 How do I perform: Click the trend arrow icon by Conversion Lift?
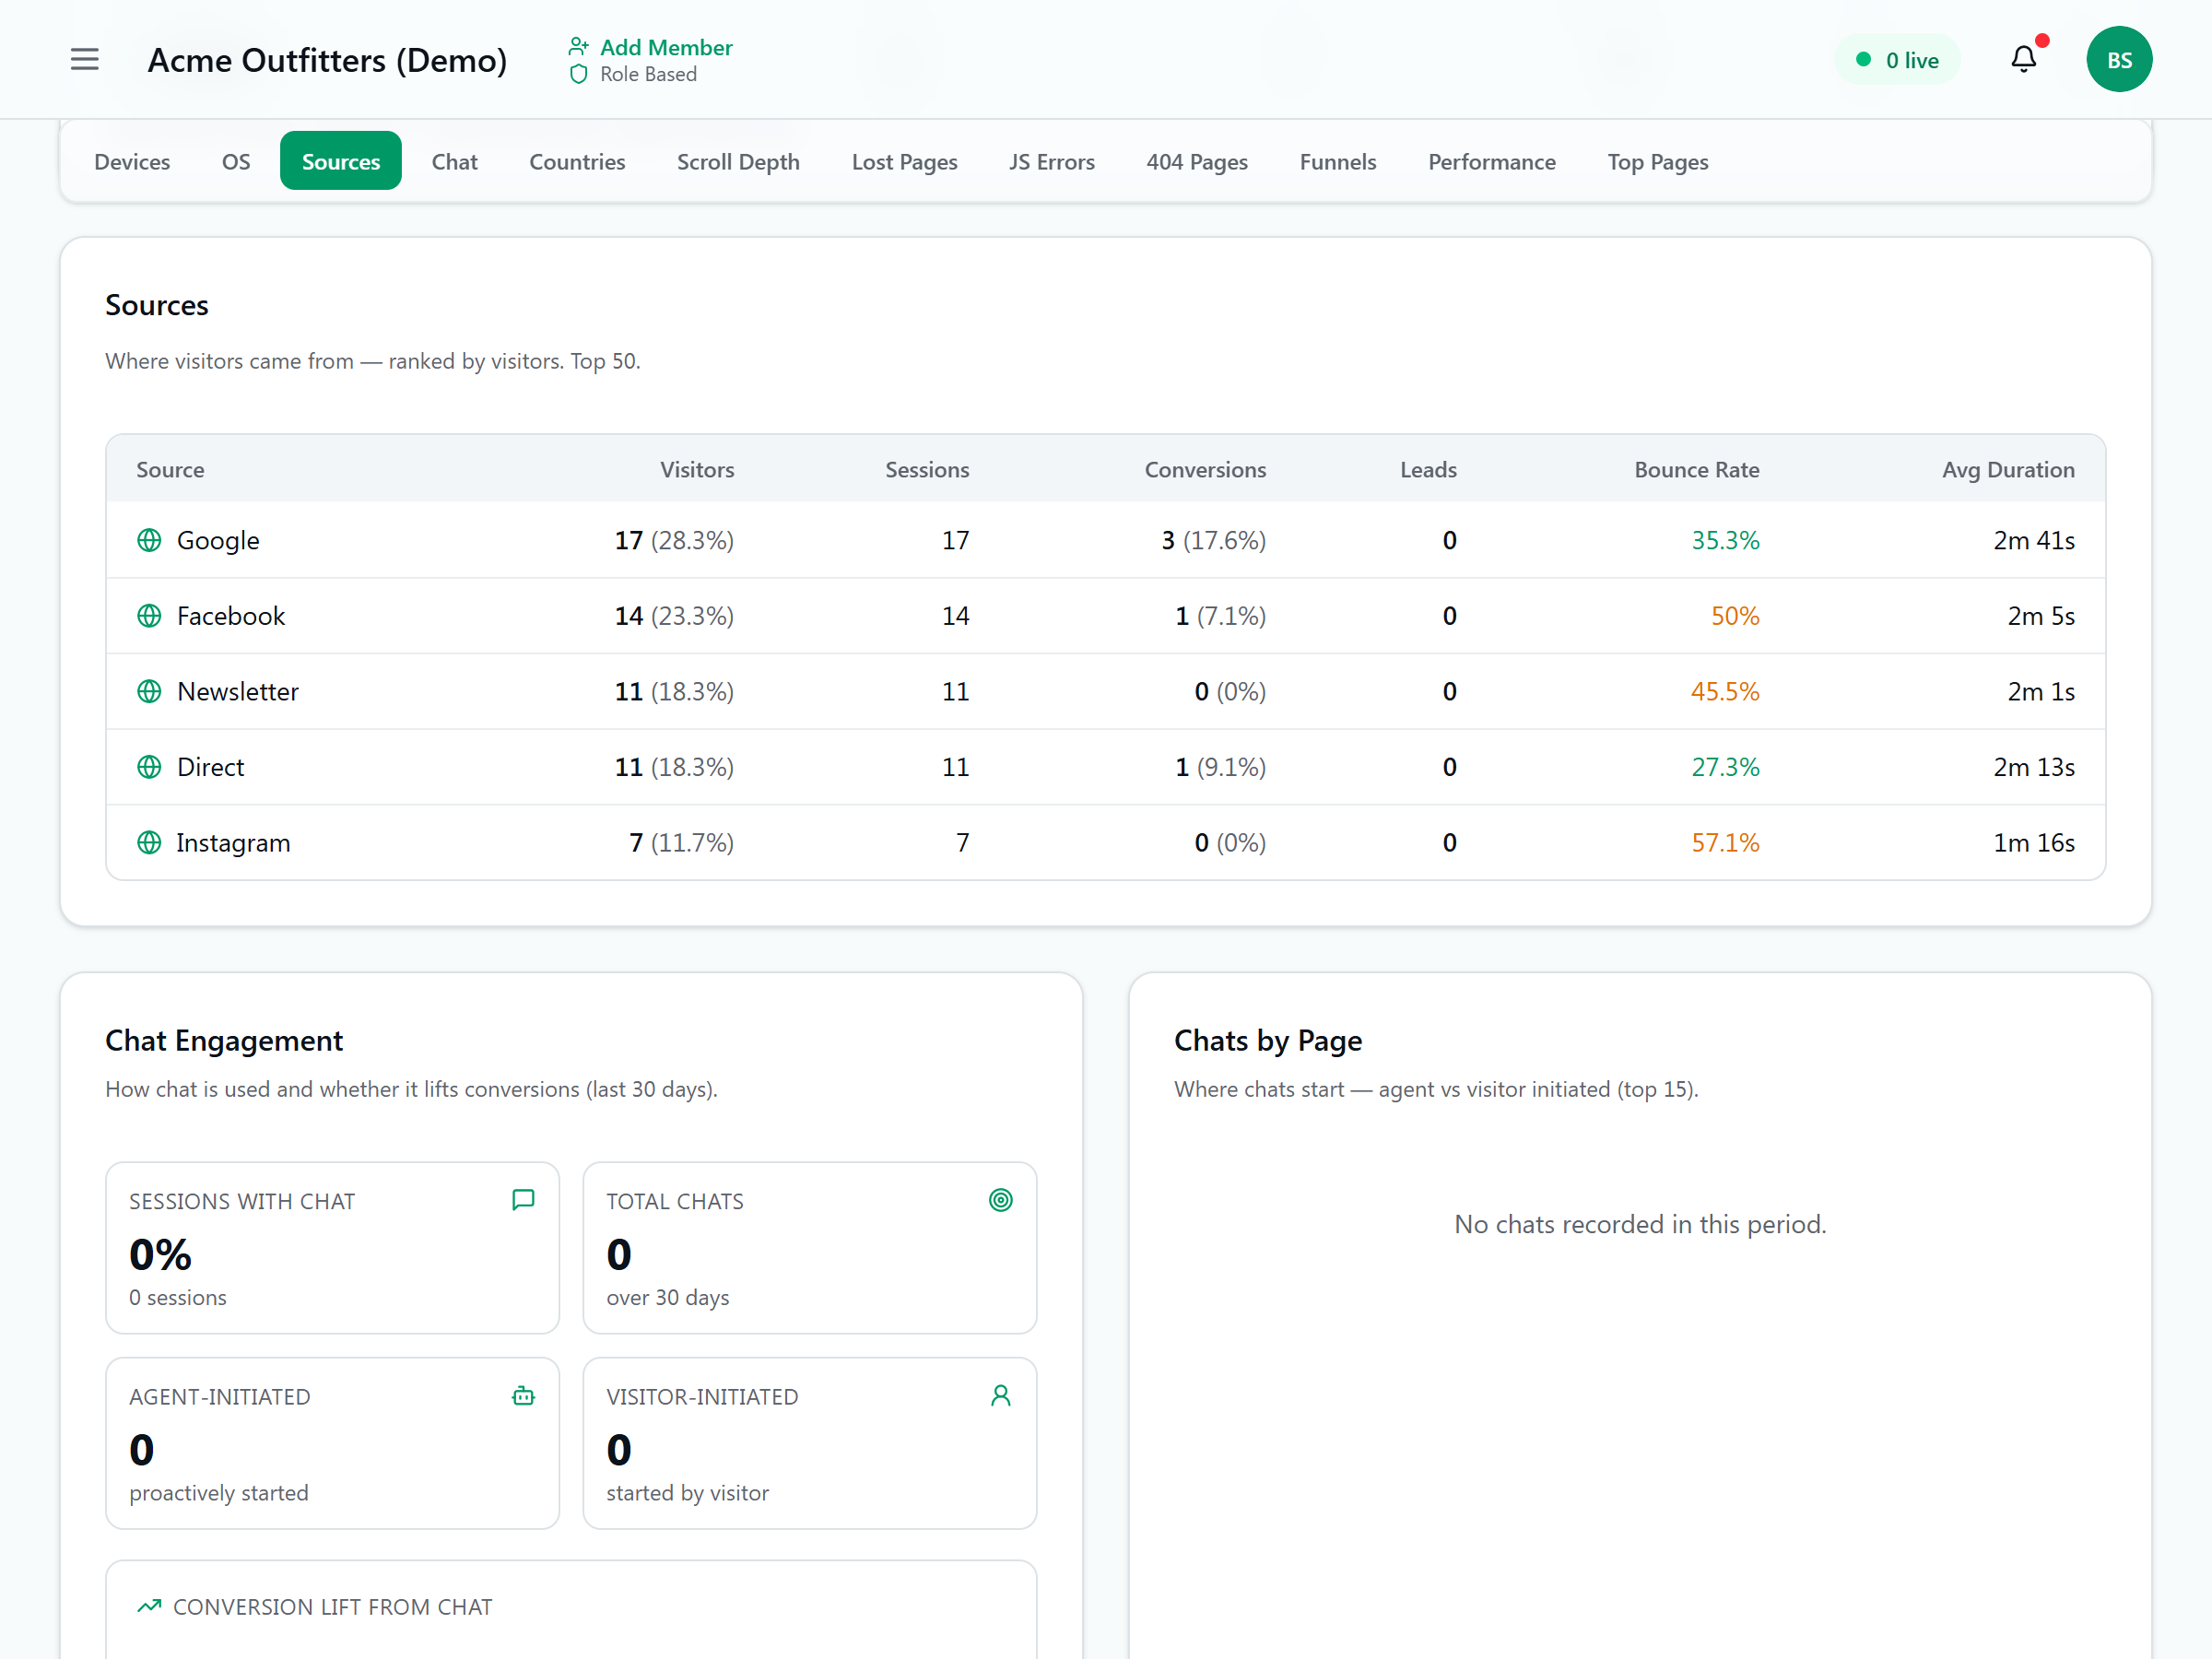[x=149, y=1606]
